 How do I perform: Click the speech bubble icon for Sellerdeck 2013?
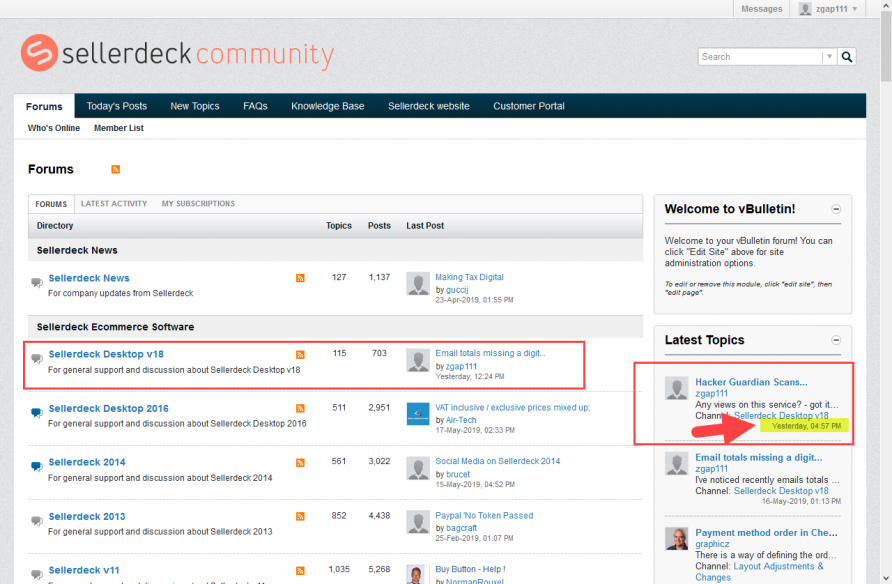[x=37, y=519]
